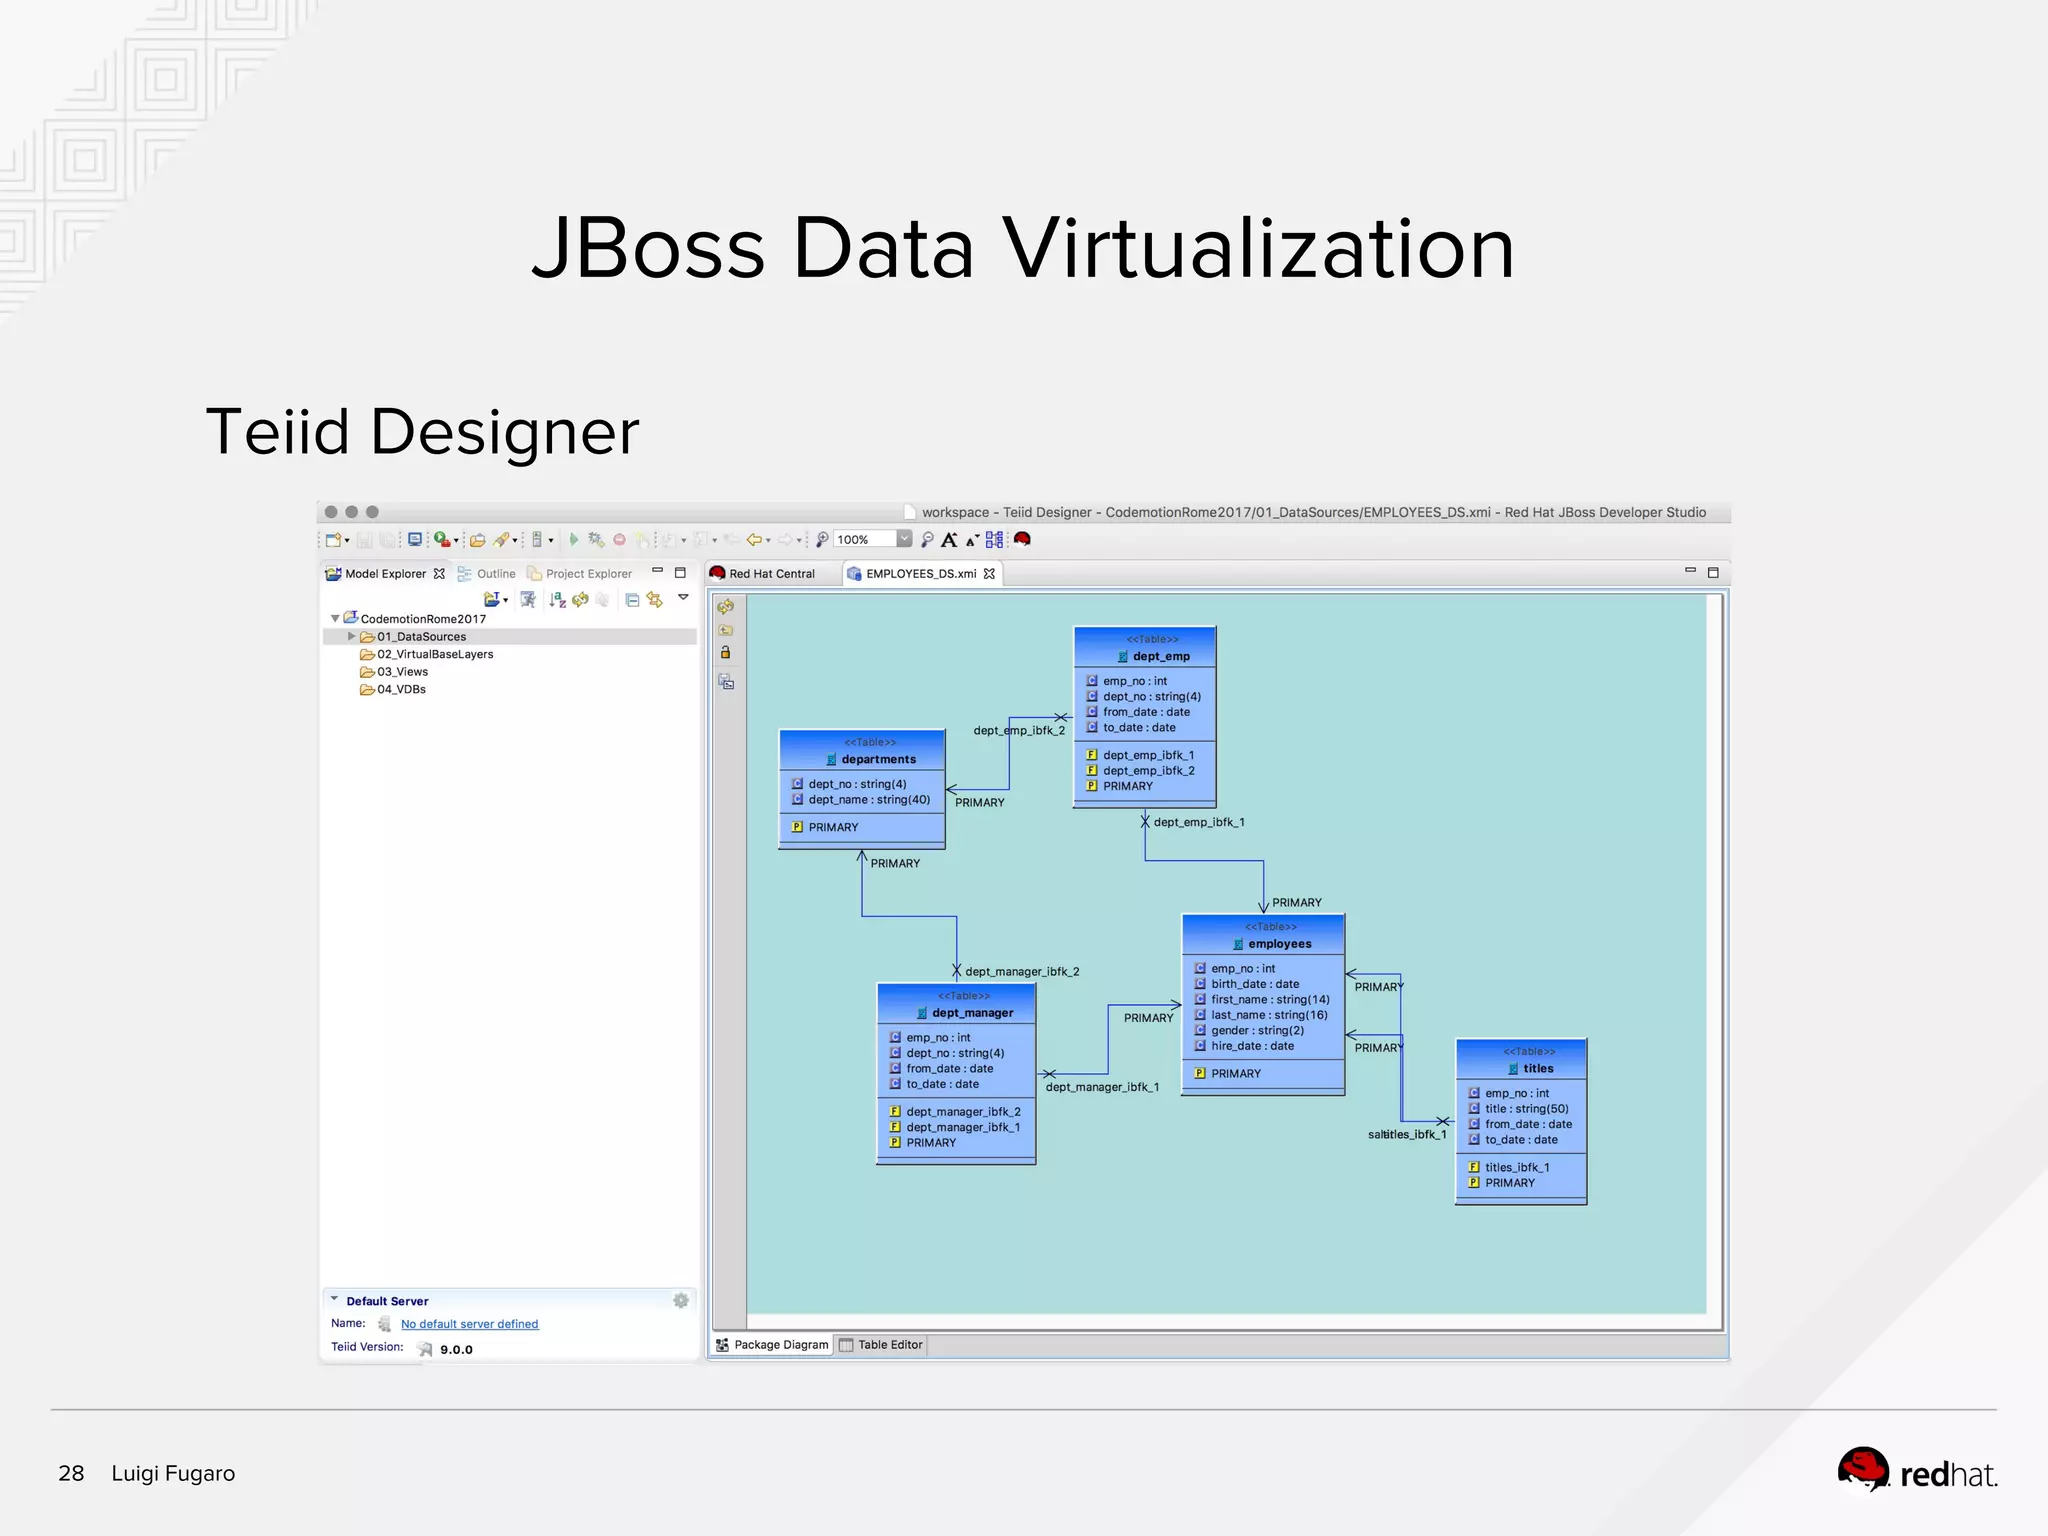Click the debug gears toolbar icon
2048x1536 pixels.
pos(596,540)
